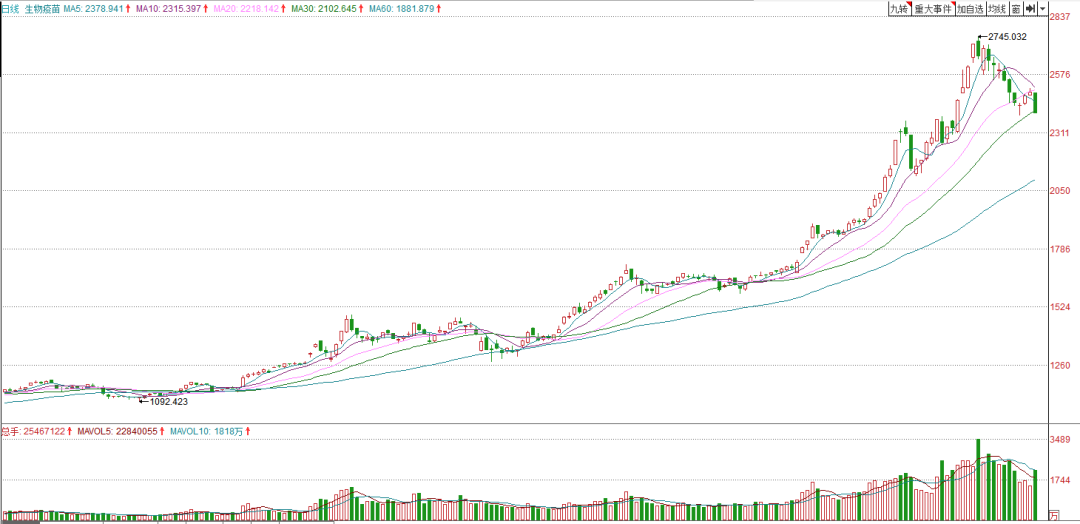Click the 窗 window button
Viewport: 1080px width, 524px height.
tap(1015, 8)
